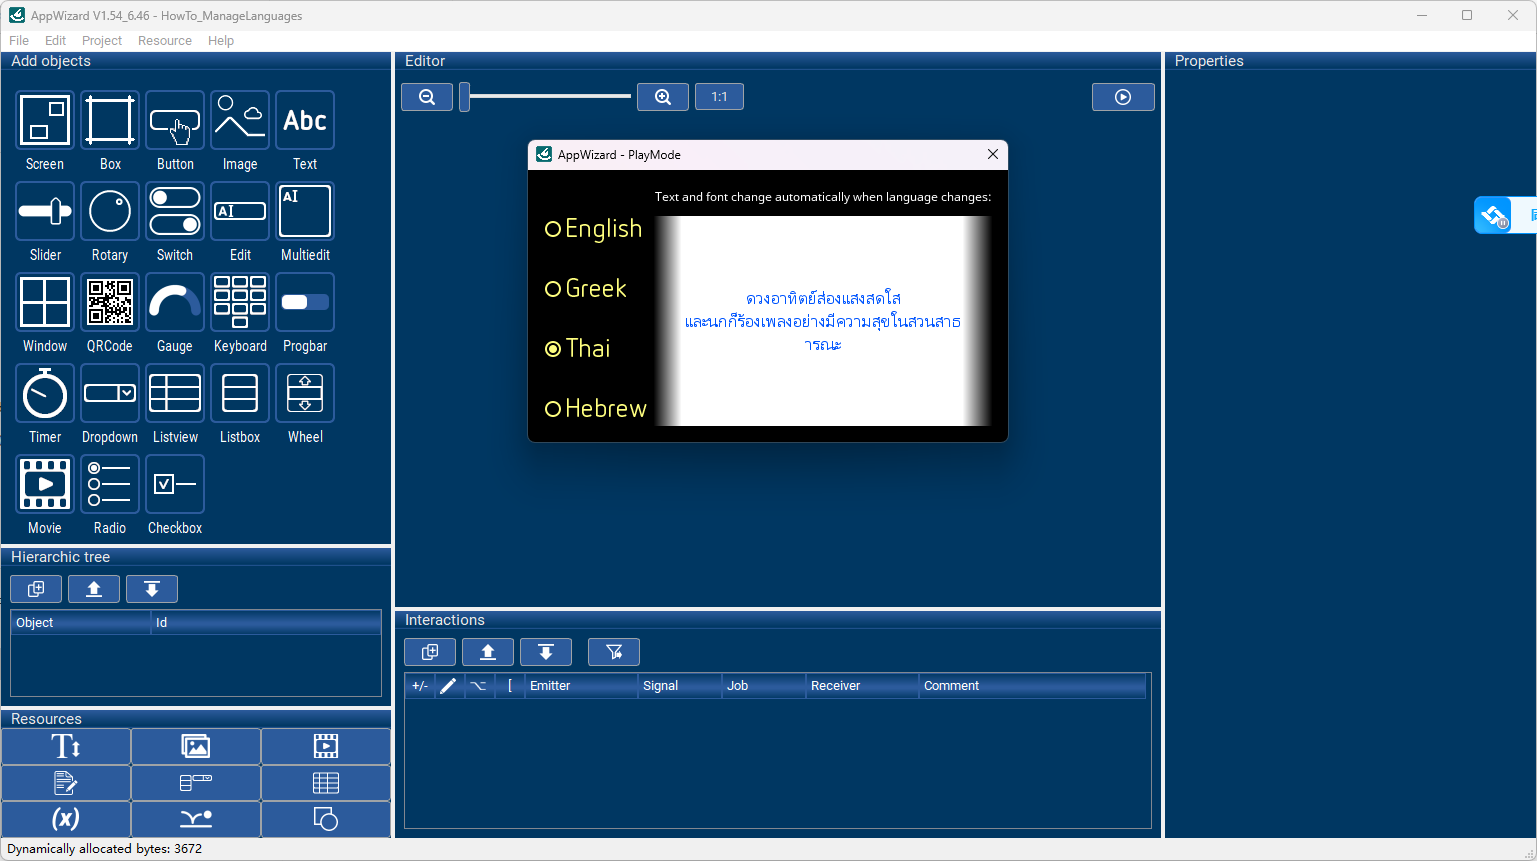
Task: Add a Box object
Action: pyautogui.click(x=110, y=120)
